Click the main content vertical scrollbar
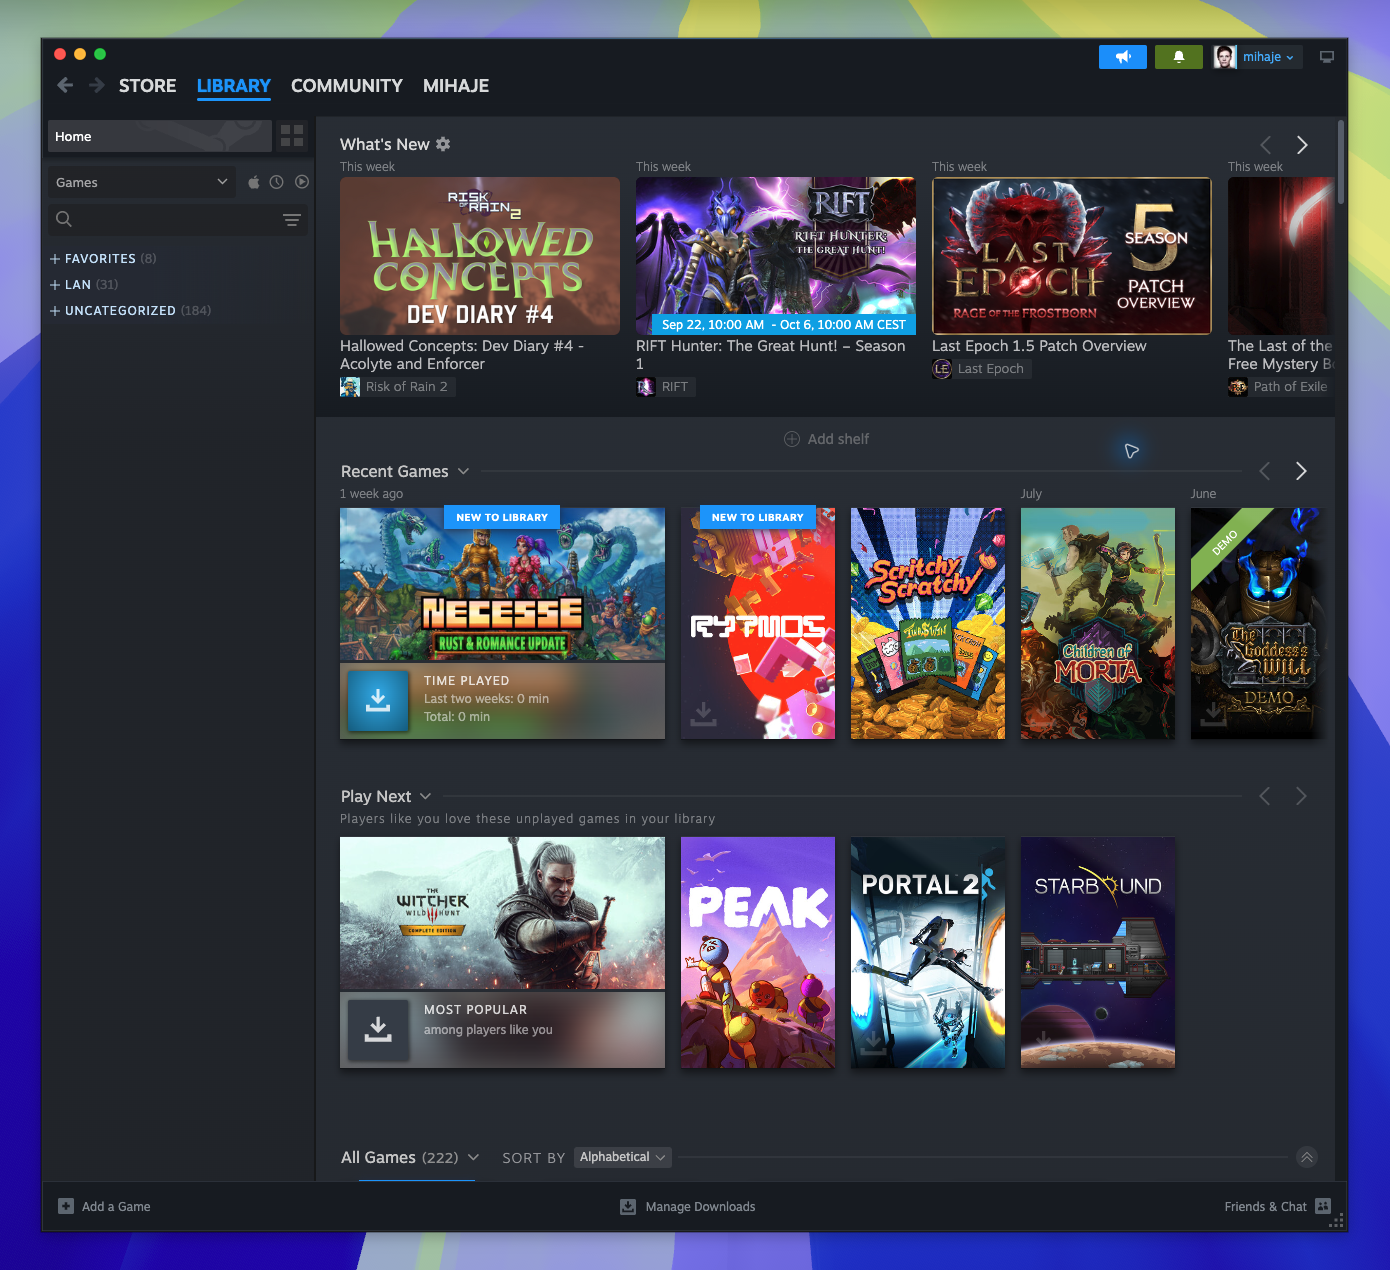Screen dimensions: 1390x1270 coord(1341,162)
